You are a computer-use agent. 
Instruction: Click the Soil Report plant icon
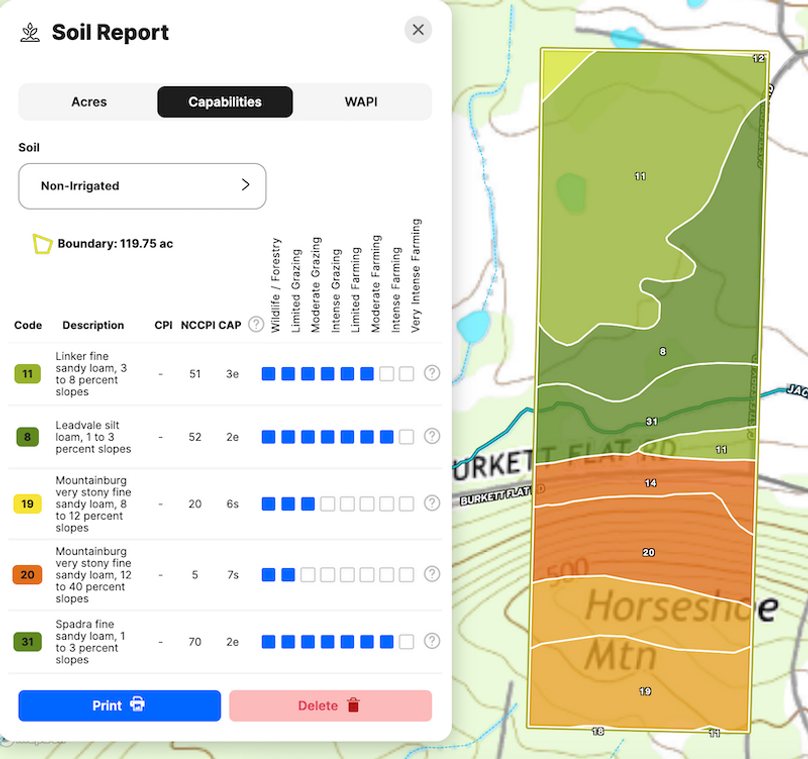click(x=30, y=32)
